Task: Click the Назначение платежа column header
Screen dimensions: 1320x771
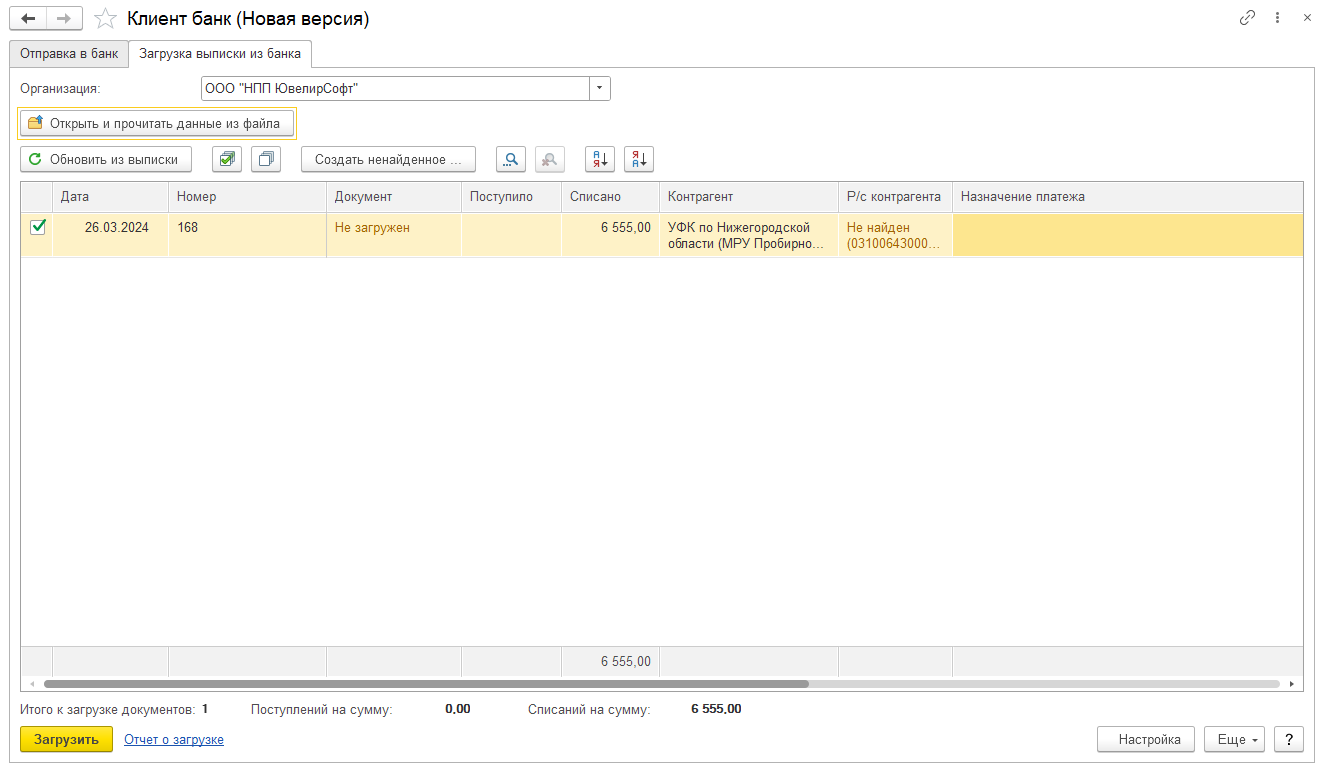Action: point(1127,196)
